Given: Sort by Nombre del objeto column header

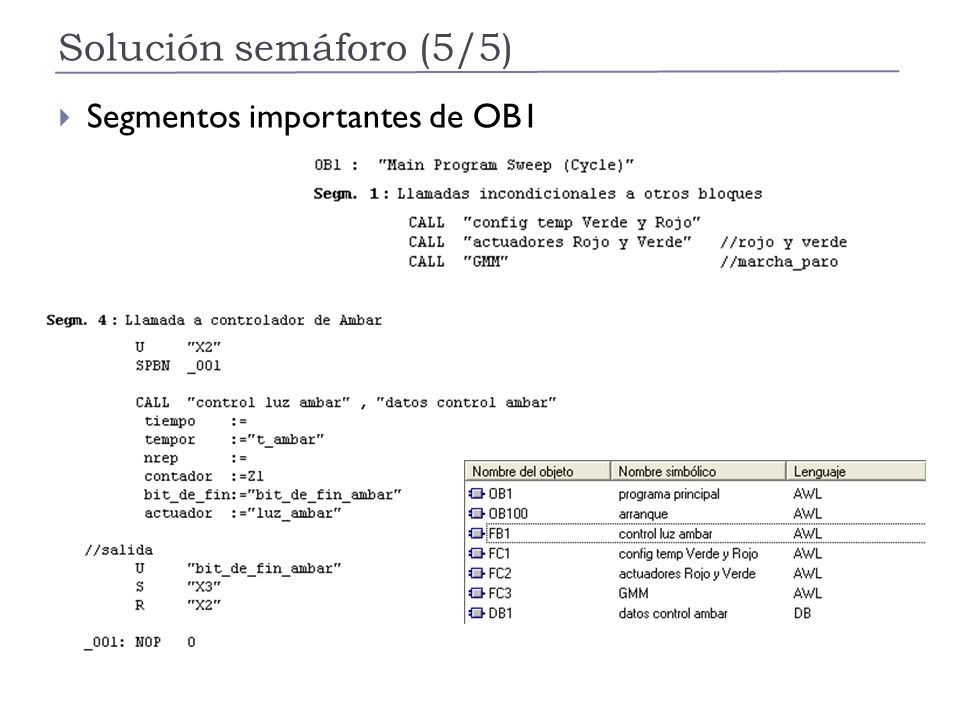Looking at the screenshot, I should pyautogui.click(x=538, y=471).
